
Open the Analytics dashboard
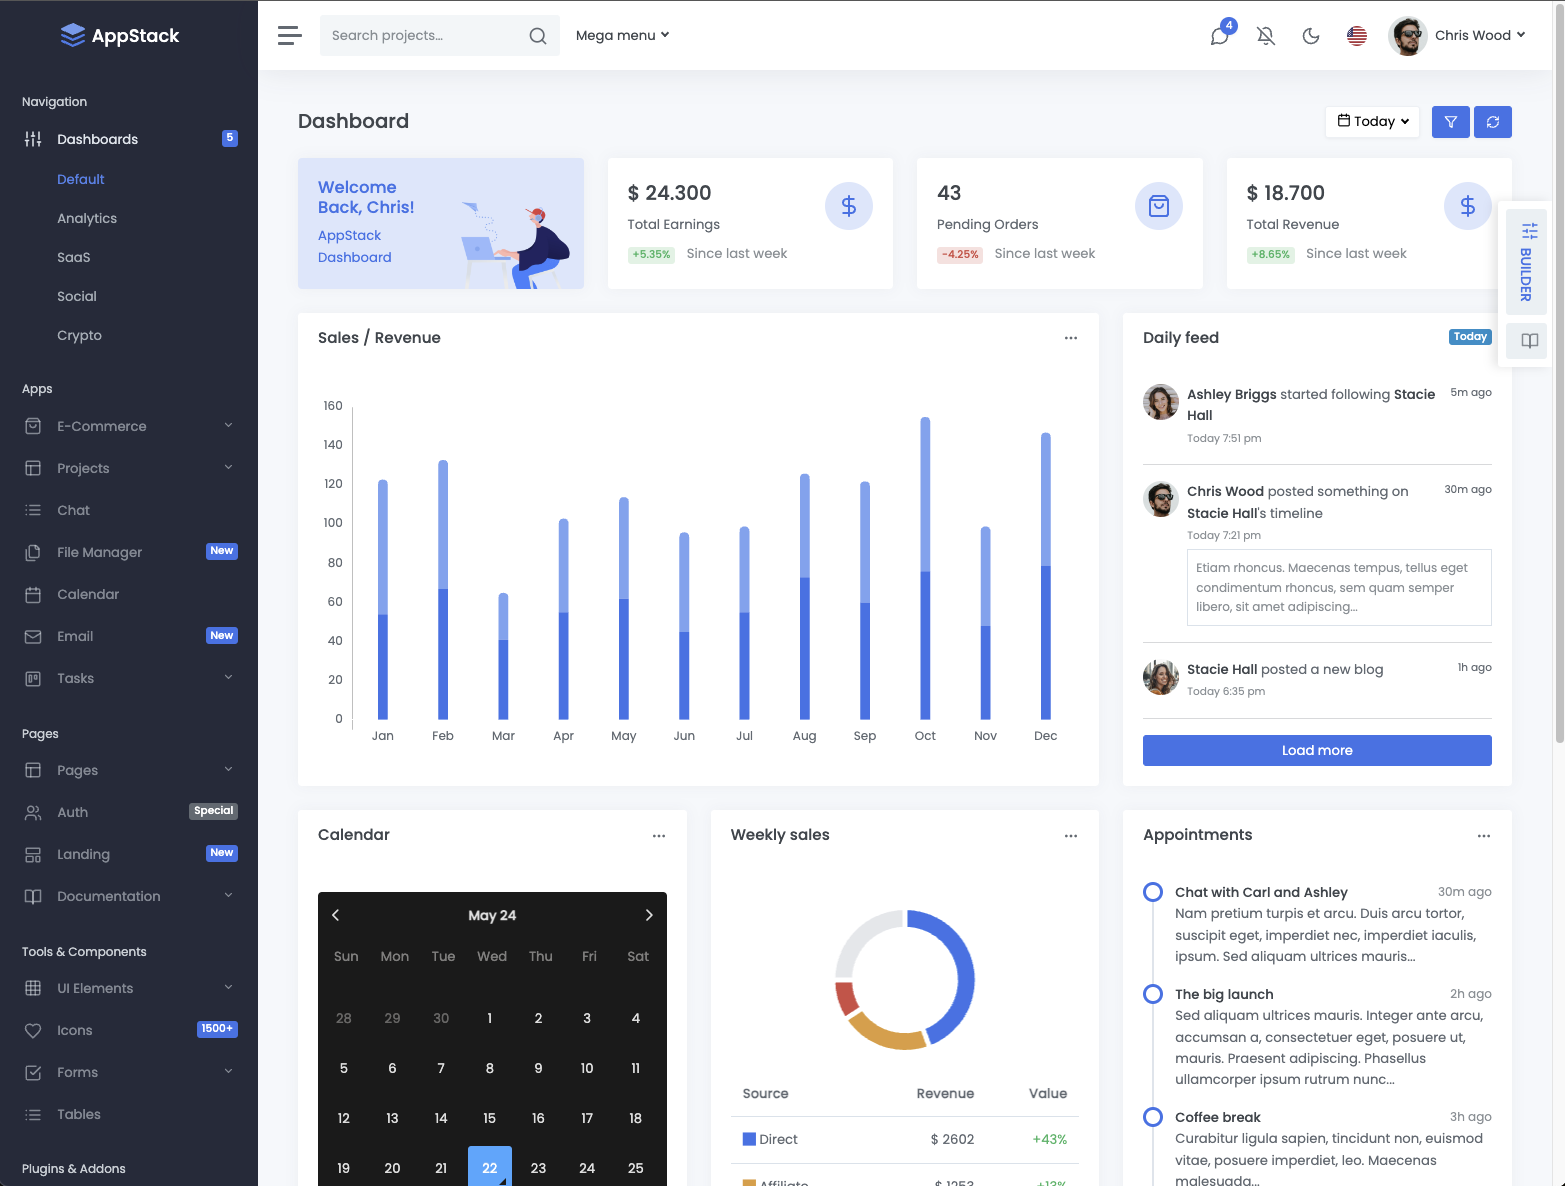[87, 218]
